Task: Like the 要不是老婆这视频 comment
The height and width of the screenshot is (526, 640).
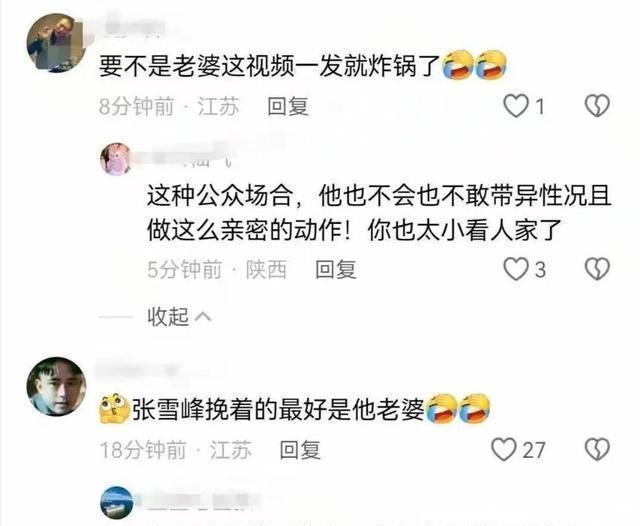Action: pyautogui.click(x=516, y=106)
